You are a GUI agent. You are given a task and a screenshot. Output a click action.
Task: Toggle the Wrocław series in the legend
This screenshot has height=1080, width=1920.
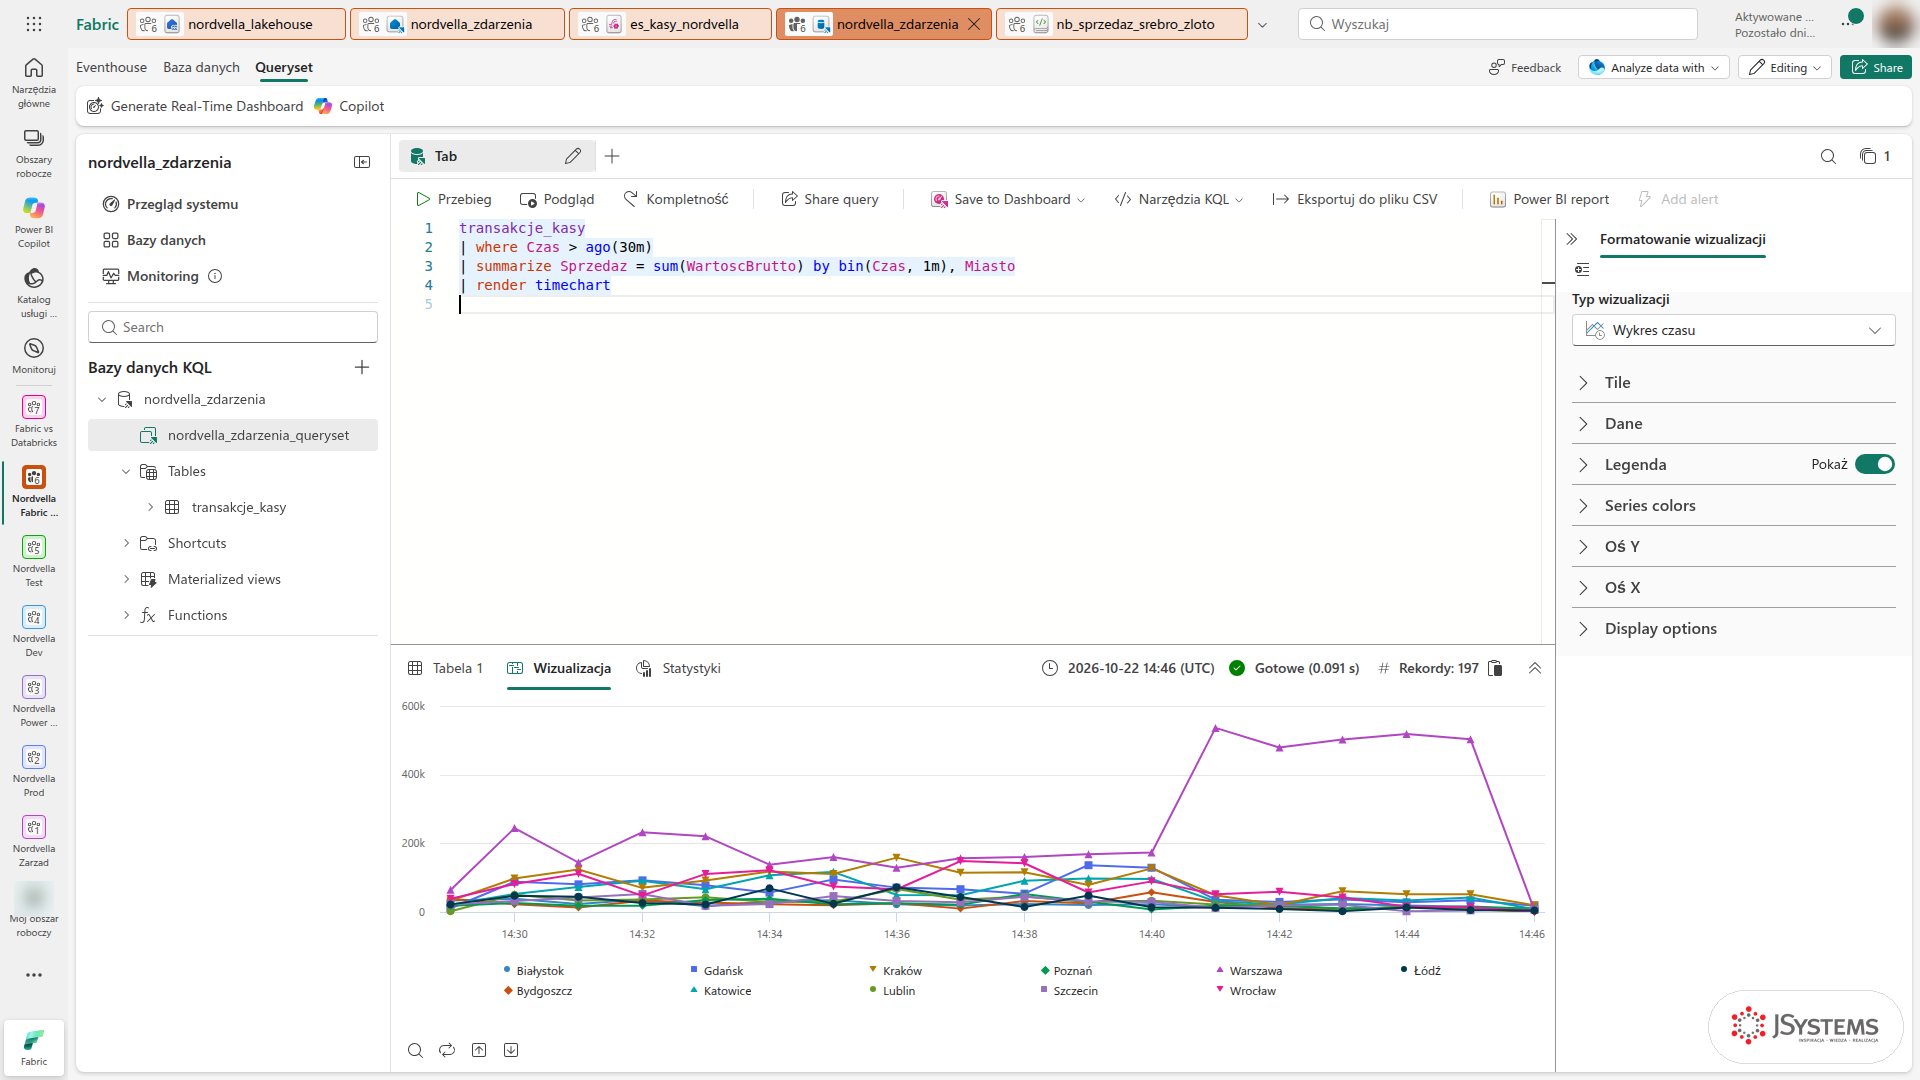pos(1245,991)
